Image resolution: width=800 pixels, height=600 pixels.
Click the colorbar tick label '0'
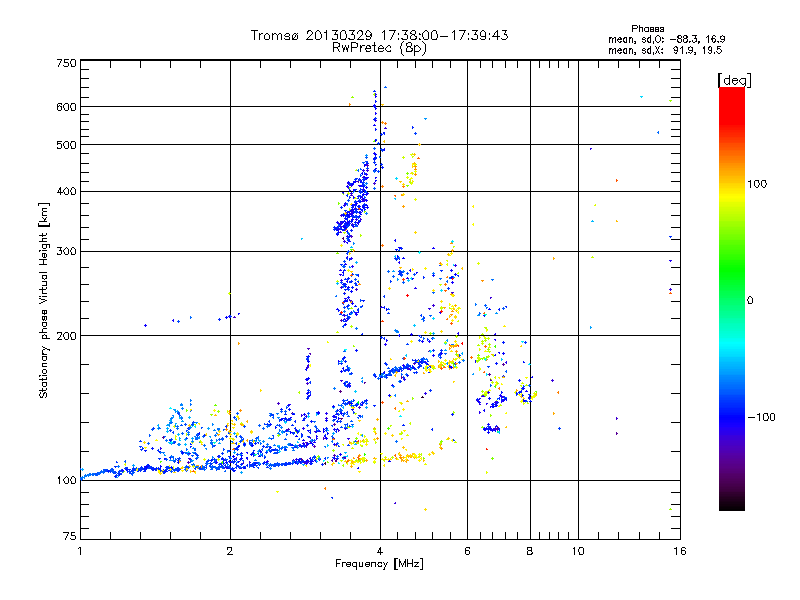tap(750, 301)
